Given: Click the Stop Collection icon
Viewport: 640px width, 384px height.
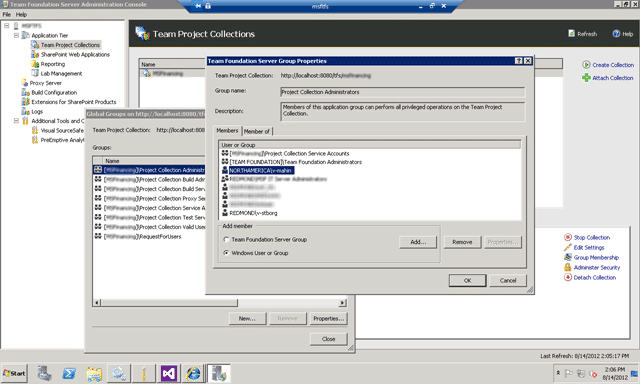Looking at the screenshot, I should pyautogui.click(x=568, y=237).
